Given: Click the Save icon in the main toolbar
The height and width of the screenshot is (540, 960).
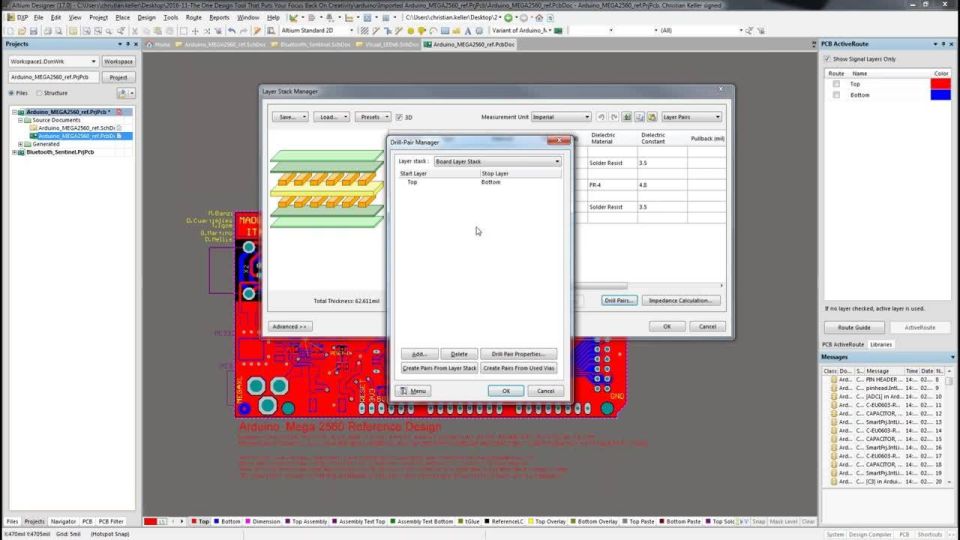Looking at the screenshot, I should tap(34, 31).
